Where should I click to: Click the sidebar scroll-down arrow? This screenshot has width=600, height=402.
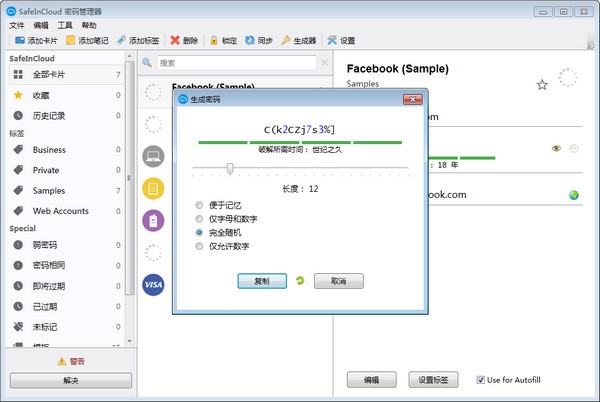[x=129, y=341]
